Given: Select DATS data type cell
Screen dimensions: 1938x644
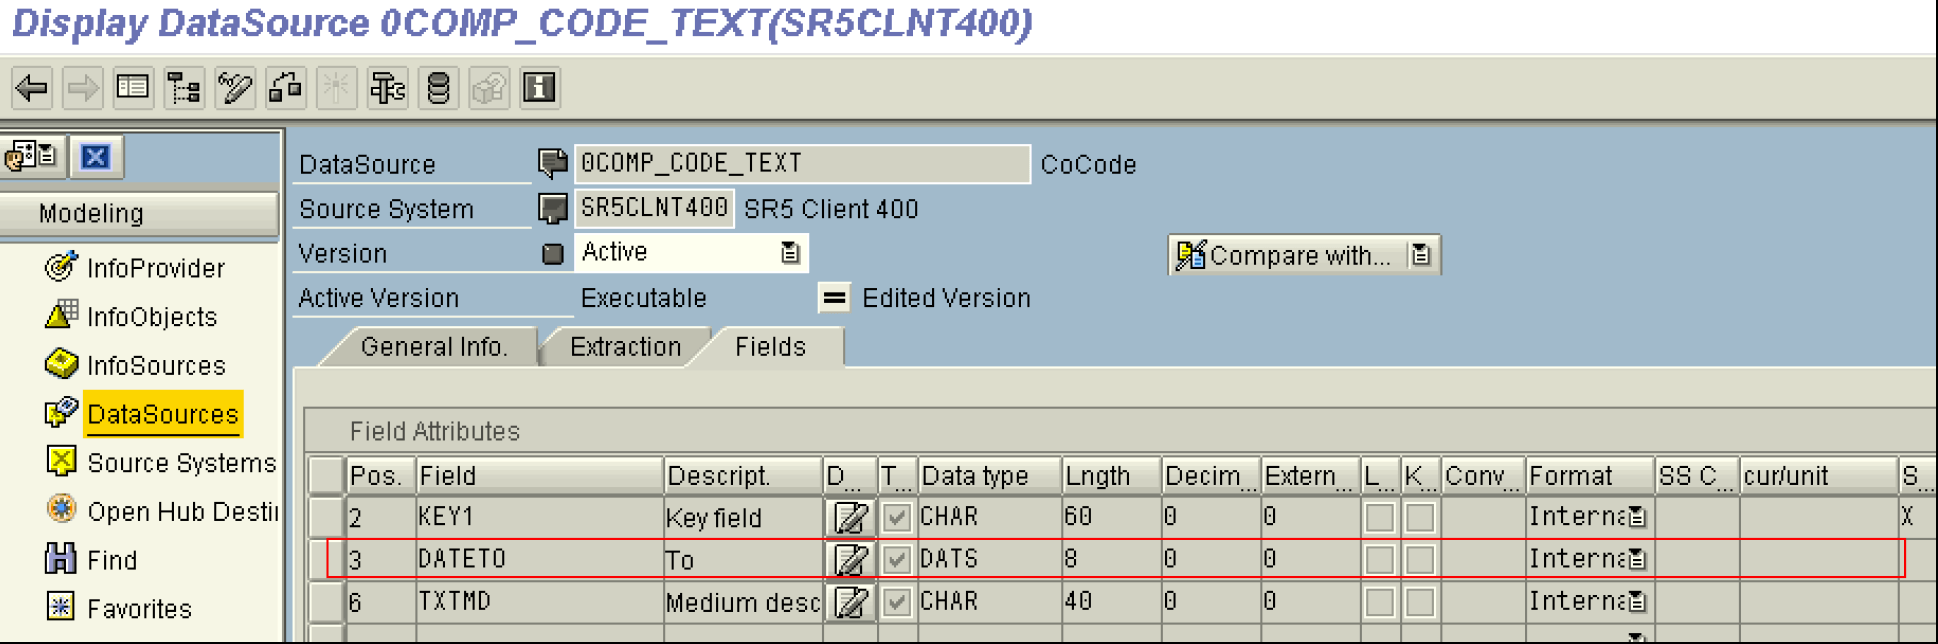Looking at the screenshot, I should pyautogui.click(x=989, y=559).
